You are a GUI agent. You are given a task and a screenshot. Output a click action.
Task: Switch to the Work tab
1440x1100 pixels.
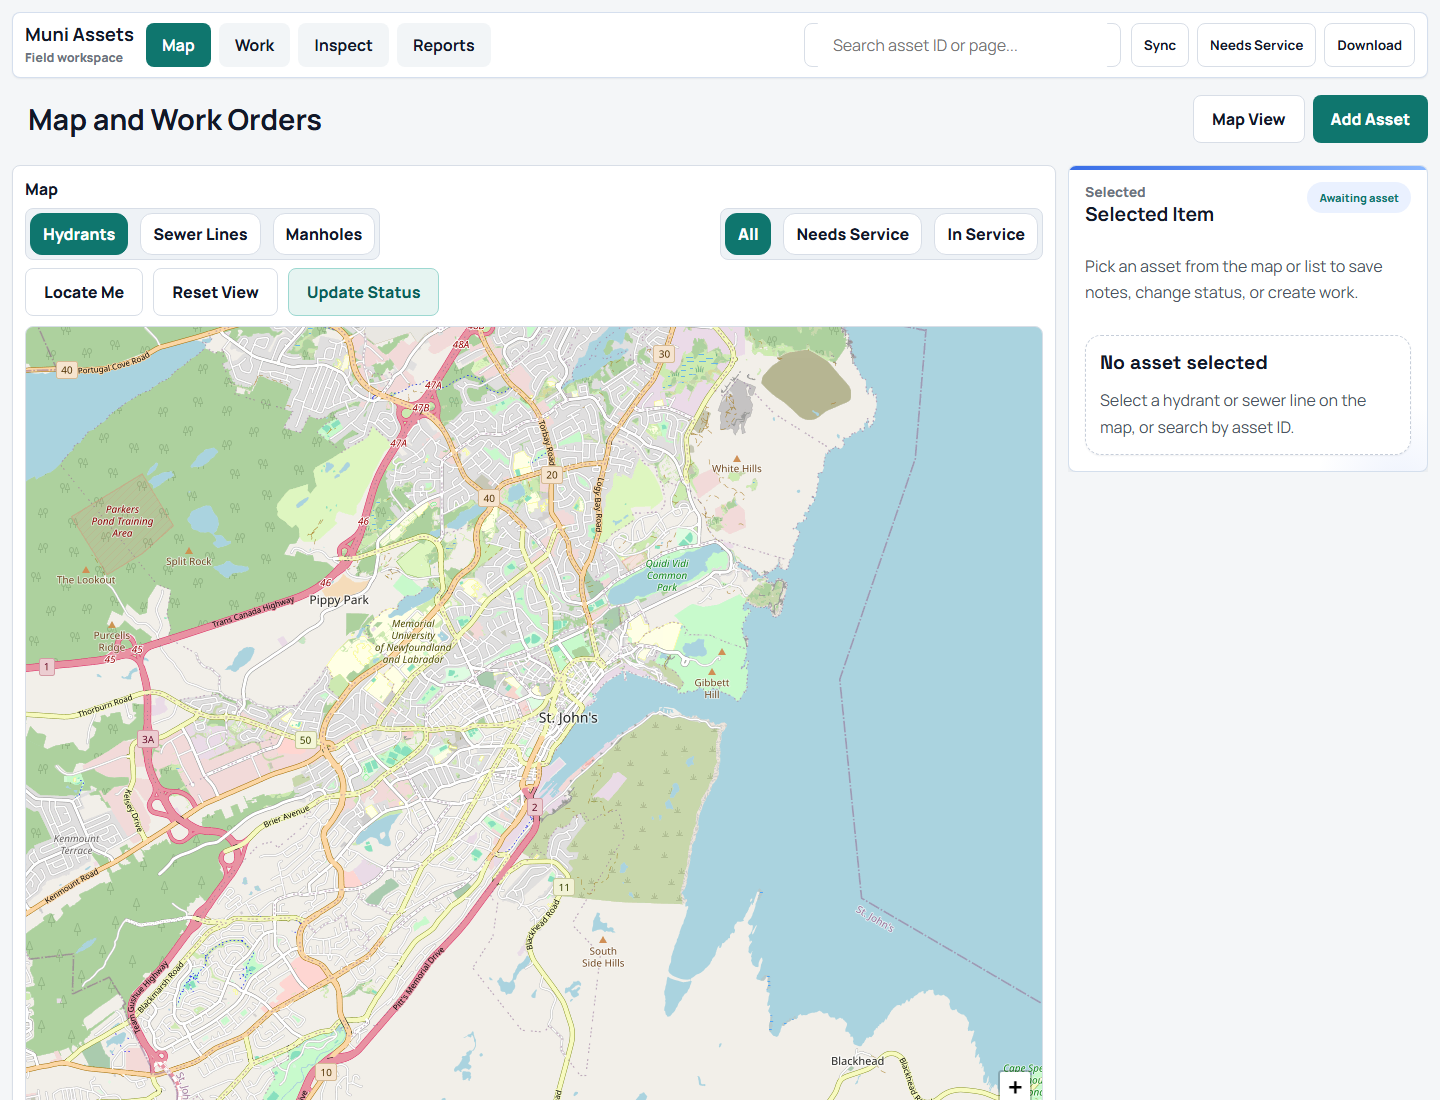coord(254,45)
